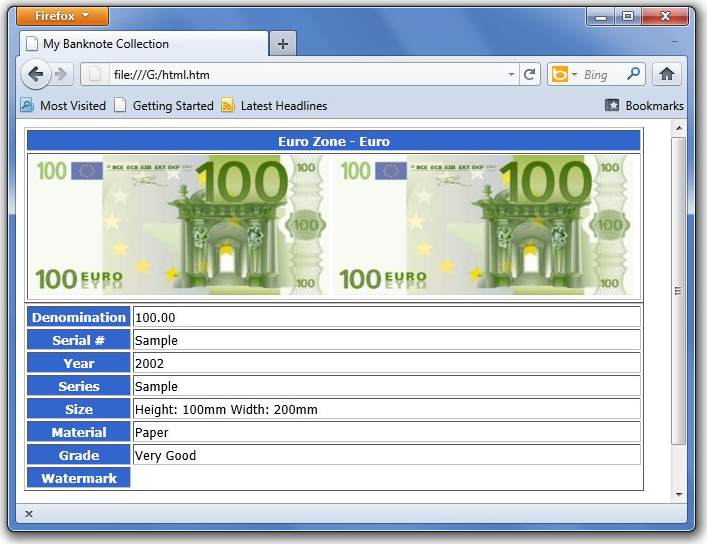Click in the Bing search field

(602, 74)
